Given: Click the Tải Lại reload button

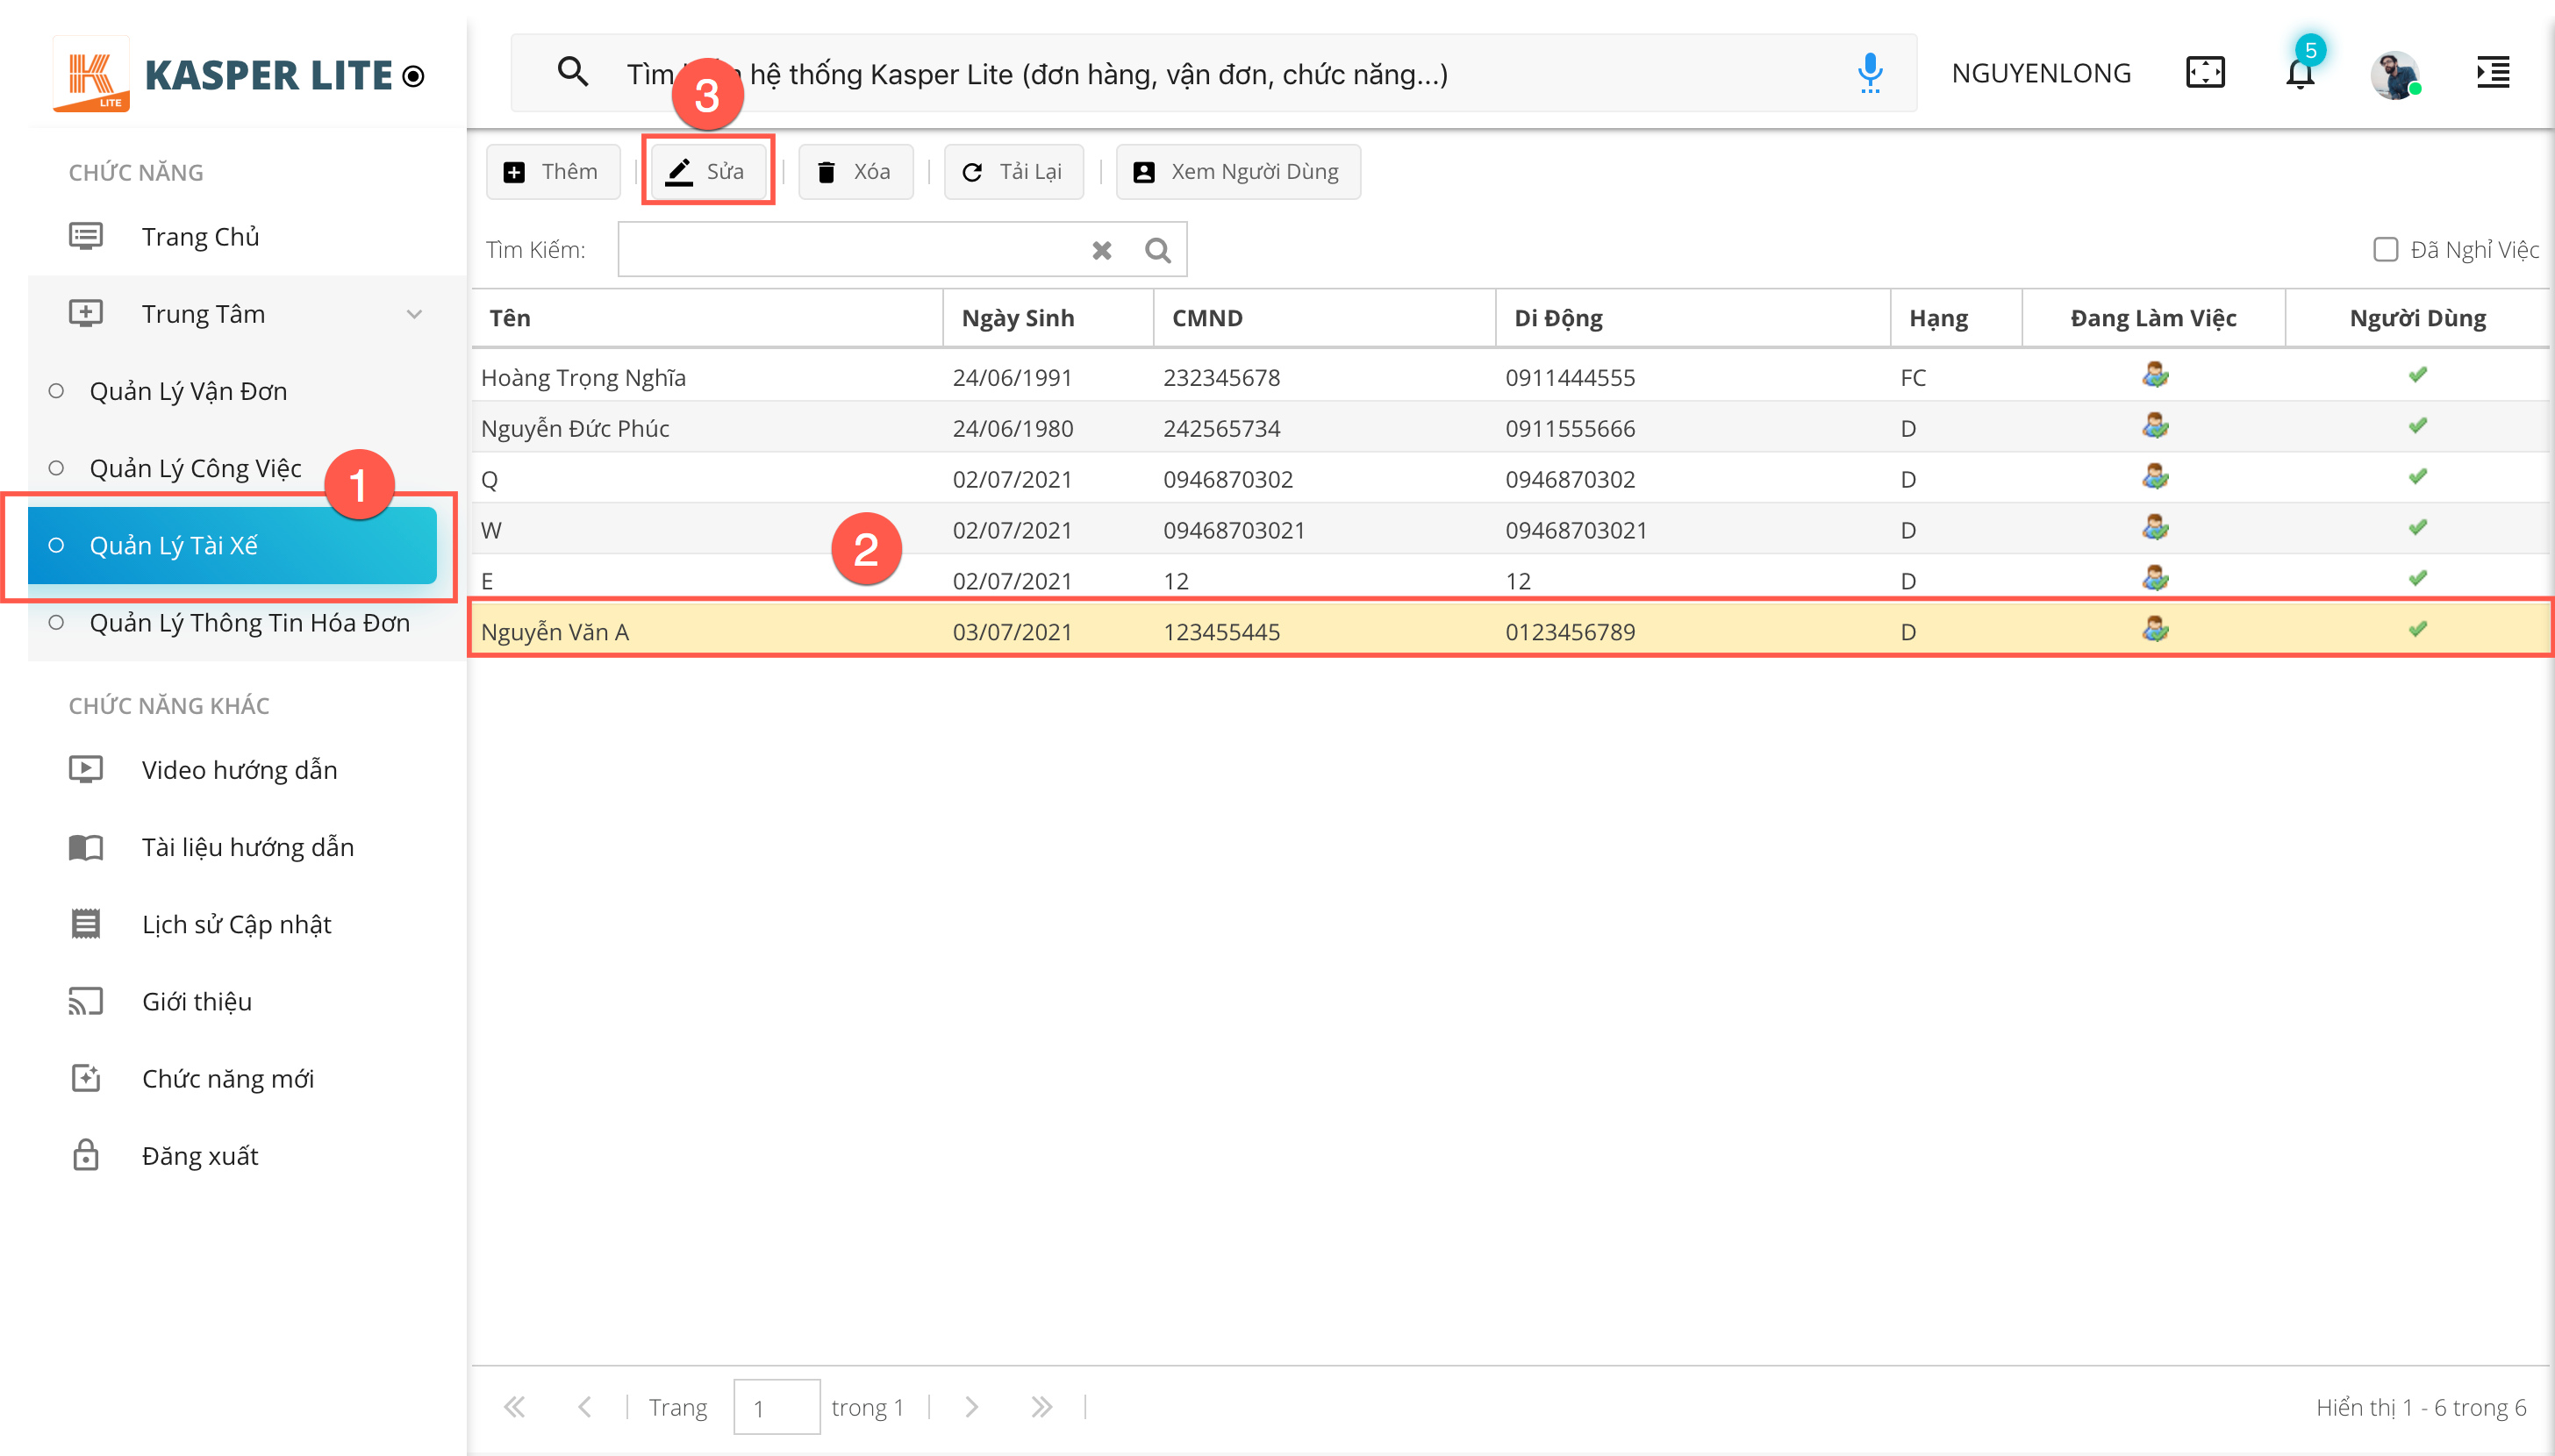Looking at the screenshot, I should coord(1013,172).
